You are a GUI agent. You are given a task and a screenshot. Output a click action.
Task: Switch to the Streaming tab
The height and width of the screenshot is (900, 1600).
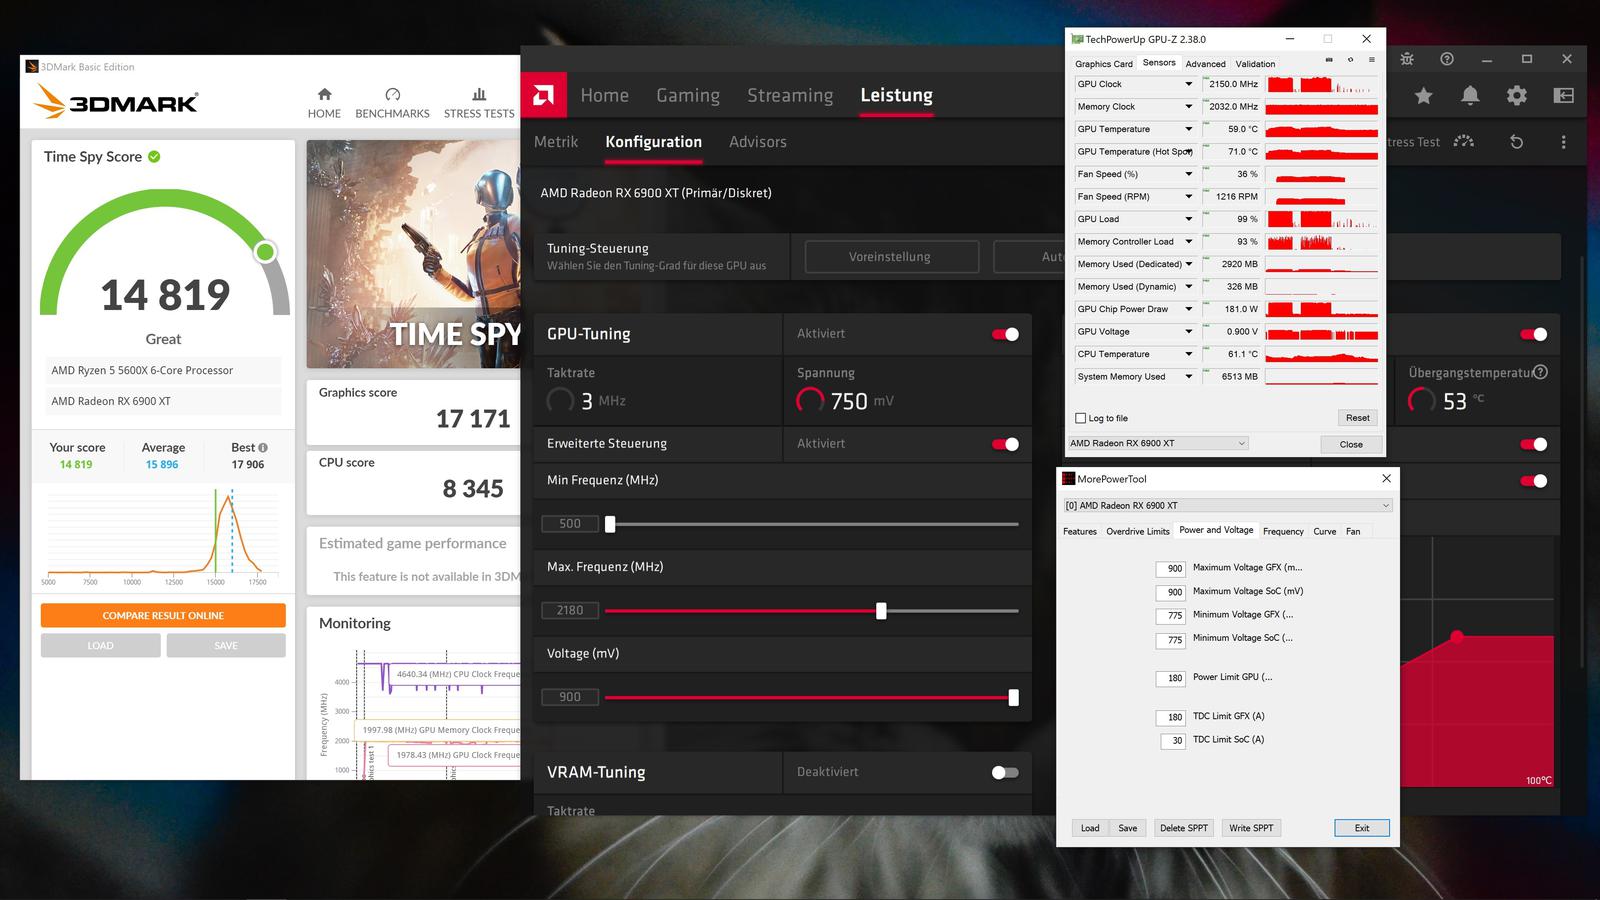click(790, 95)
